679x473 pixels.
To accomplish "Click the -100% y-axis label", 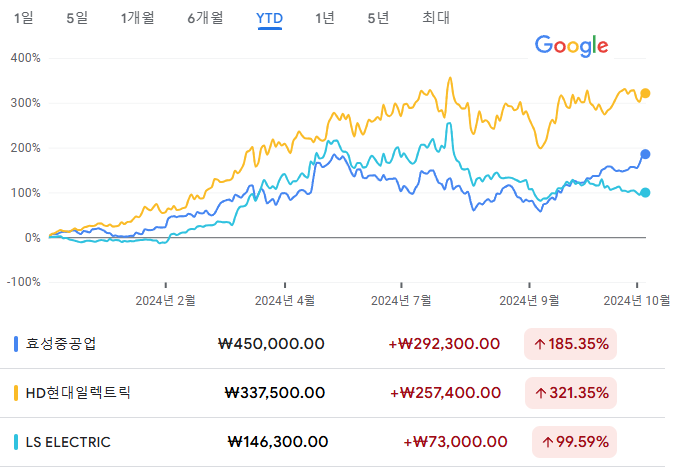I will 24,282.
